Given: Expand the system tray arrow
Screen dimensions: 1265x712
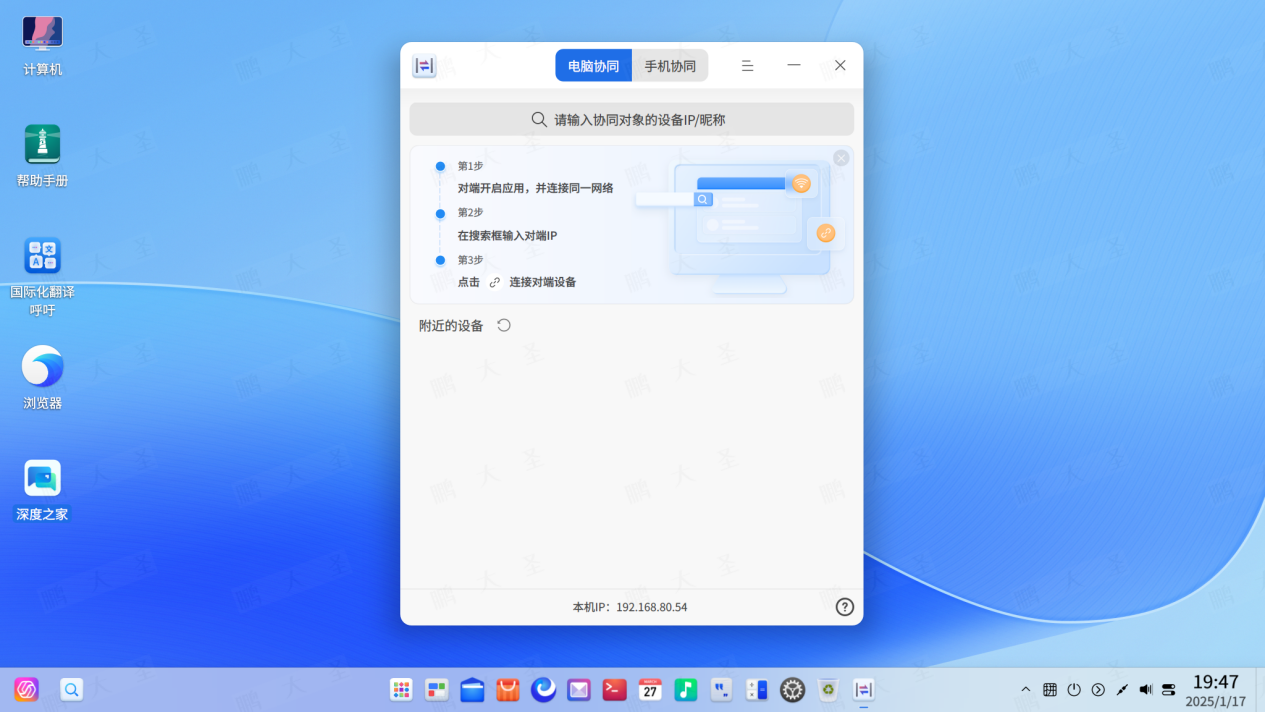Looking at the screenshot, I should point(1026,689).
